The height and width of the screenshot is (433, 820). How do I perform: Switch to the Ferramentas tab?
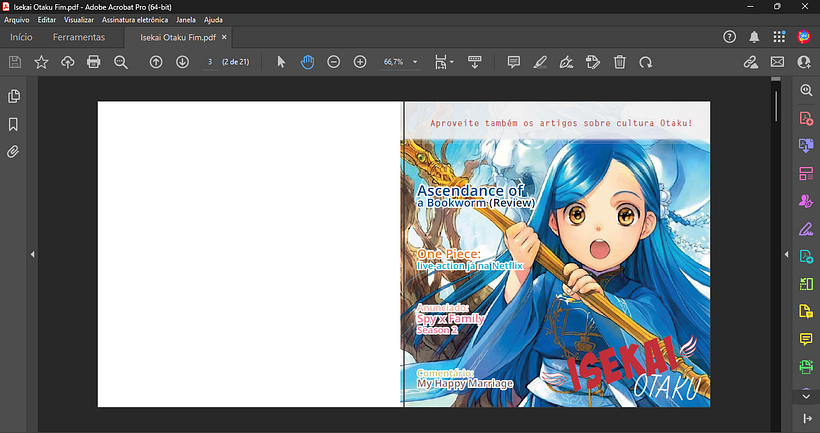tap(79, 37)
